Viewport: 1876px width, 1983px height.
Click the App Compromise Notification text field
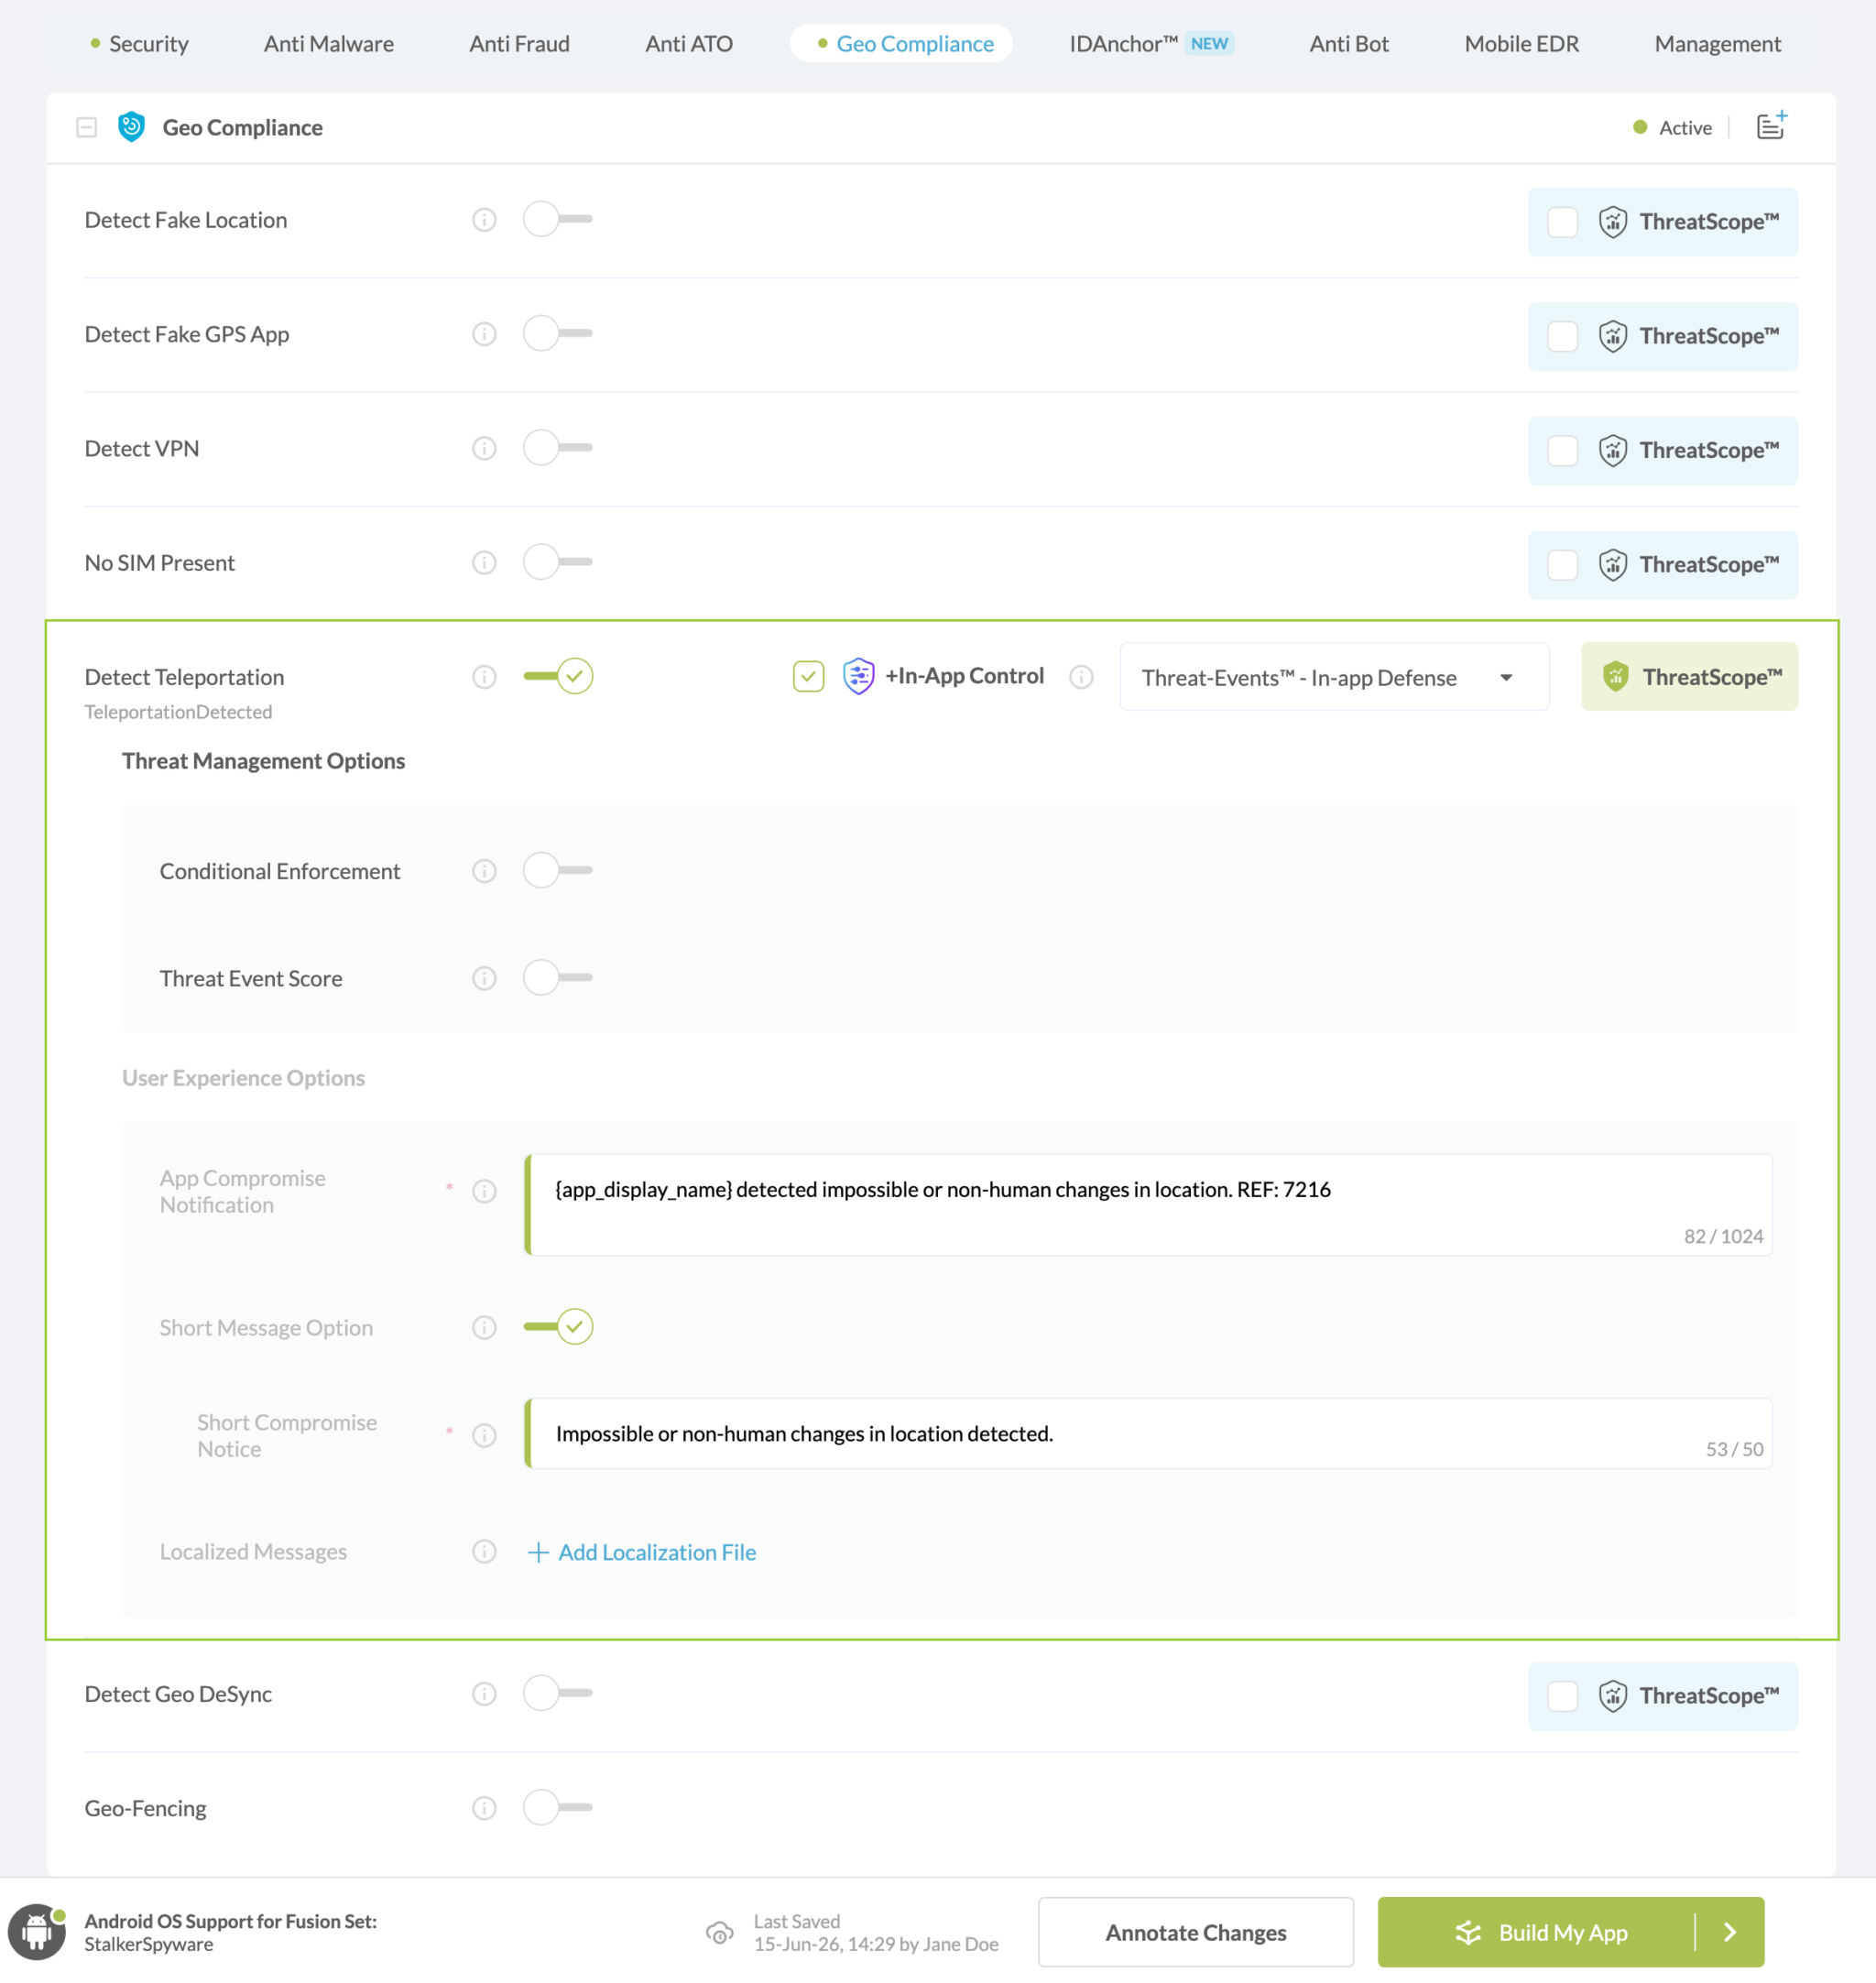(x=1148, y=1204)
